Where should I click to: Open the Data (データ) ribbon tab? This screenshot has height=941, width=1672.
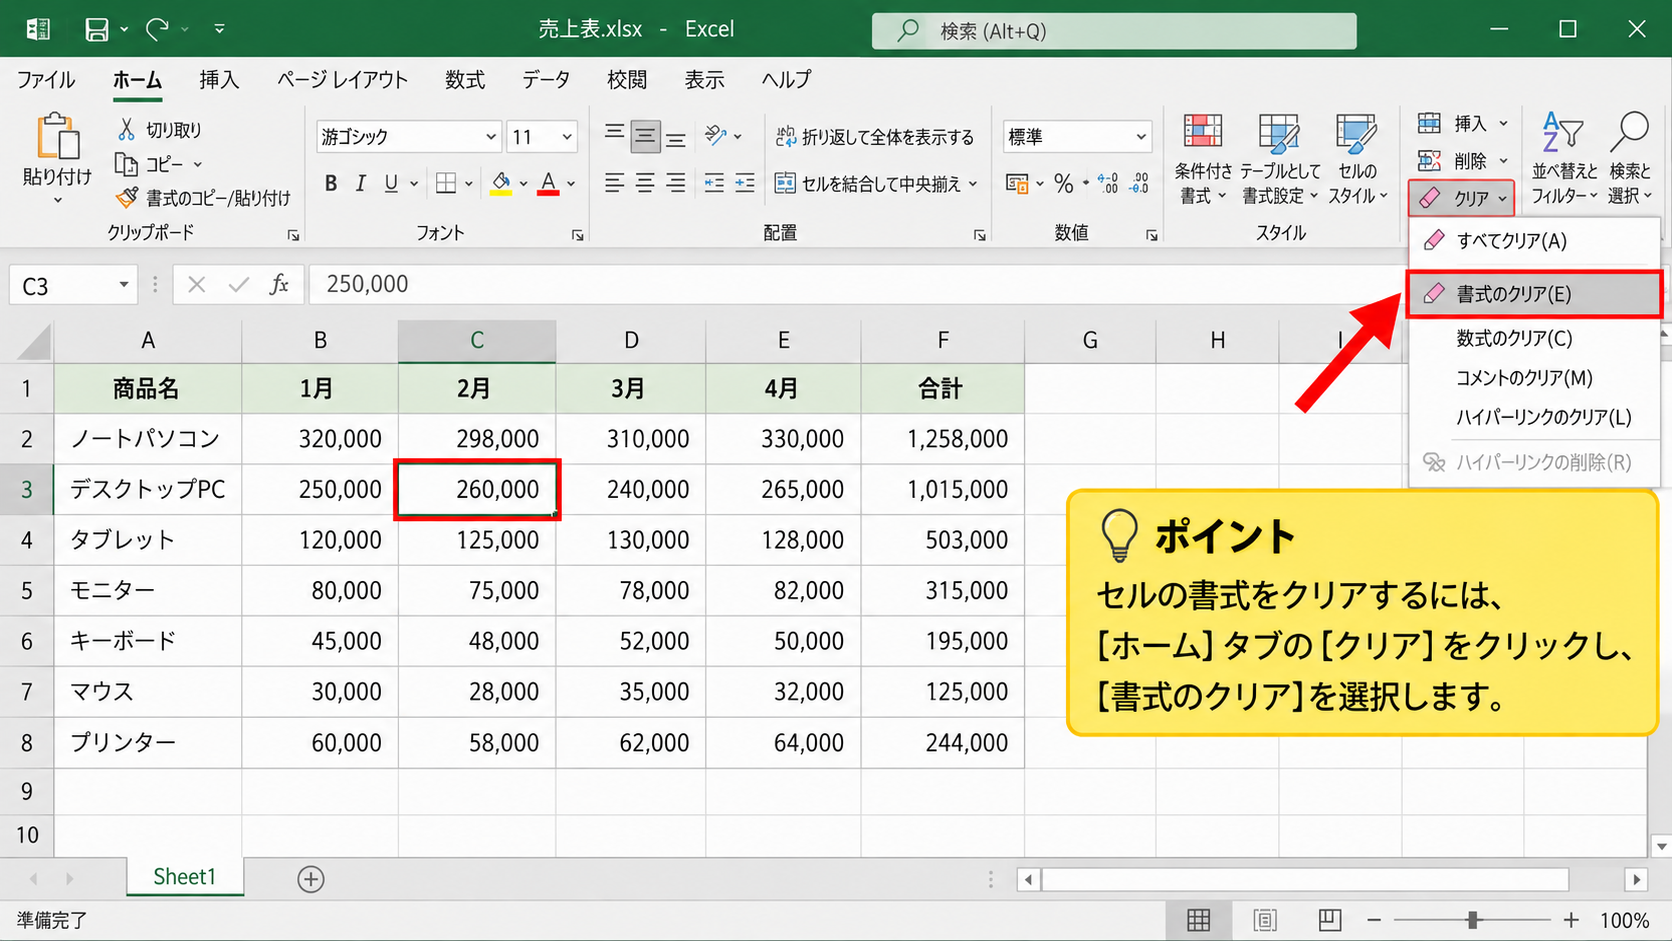point(546,80)
